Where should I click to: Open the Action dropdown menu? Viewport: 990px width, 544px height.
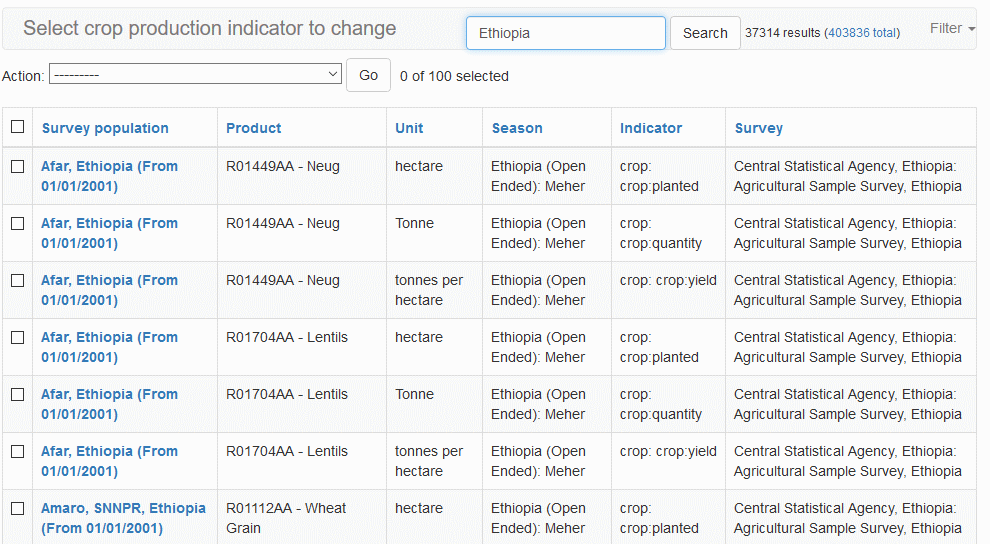(x=195, y=75)
